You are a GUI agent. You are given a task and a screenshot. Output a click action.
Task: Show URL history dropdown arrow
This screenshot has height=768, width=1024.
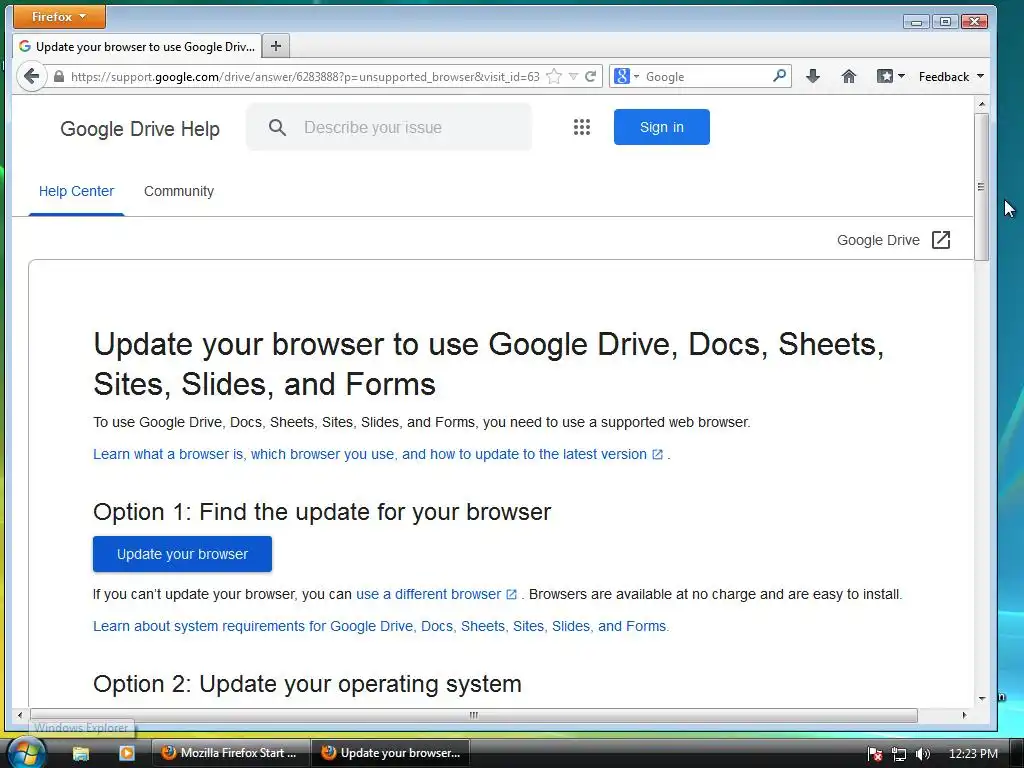(573, 76)
